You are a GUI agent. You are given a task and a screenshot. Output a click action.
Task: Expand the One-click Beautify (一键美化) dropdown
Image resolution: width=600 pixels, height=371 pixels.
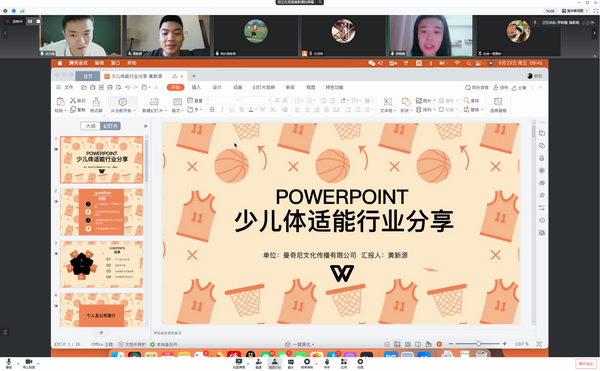[313, 344]
